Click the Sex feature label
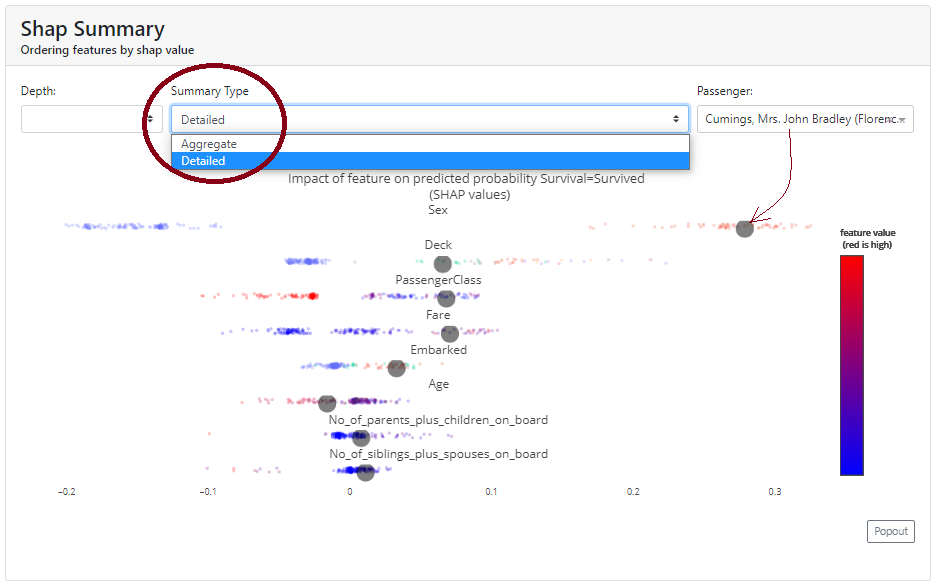The image size is (935, 584). (x=438, y=210)
